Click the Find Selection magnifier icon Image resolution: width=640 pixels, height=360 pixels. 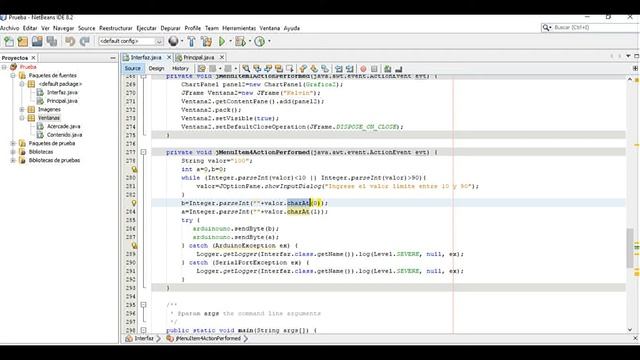click(x=246, y=69)
